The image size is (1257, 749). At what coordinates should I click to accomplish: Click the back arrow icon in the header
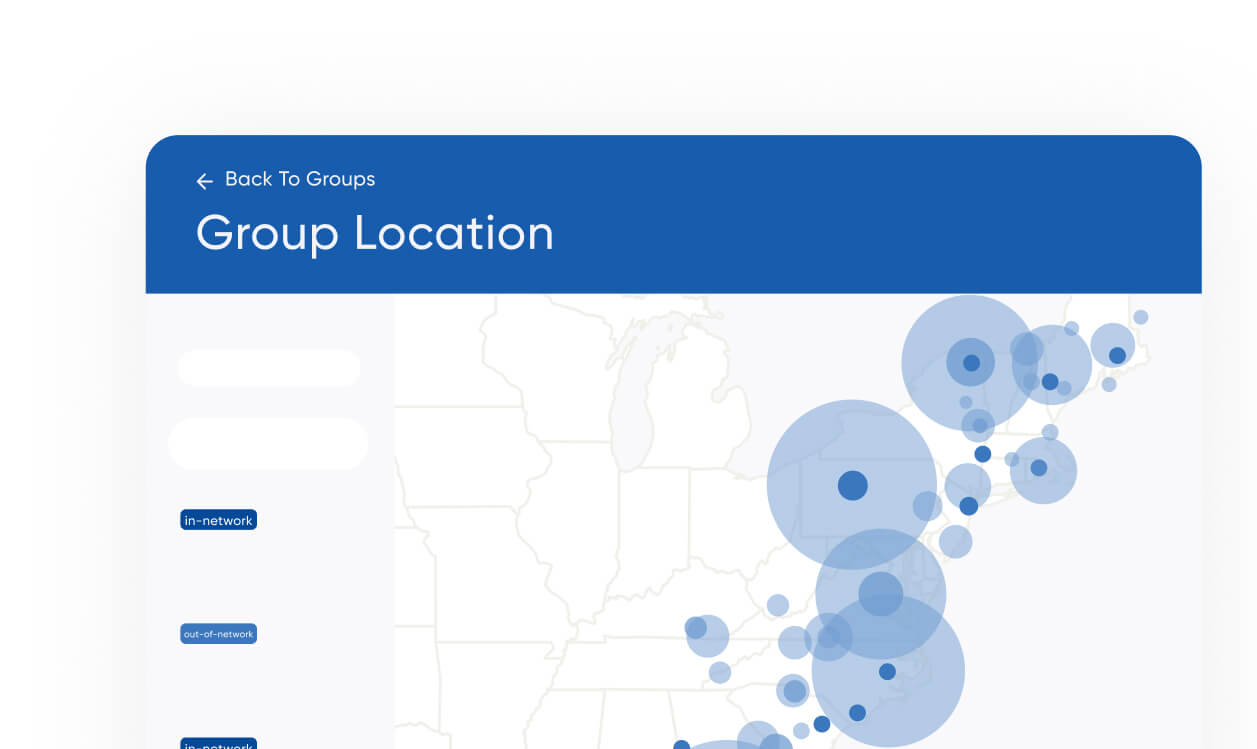tap(204, 181)
